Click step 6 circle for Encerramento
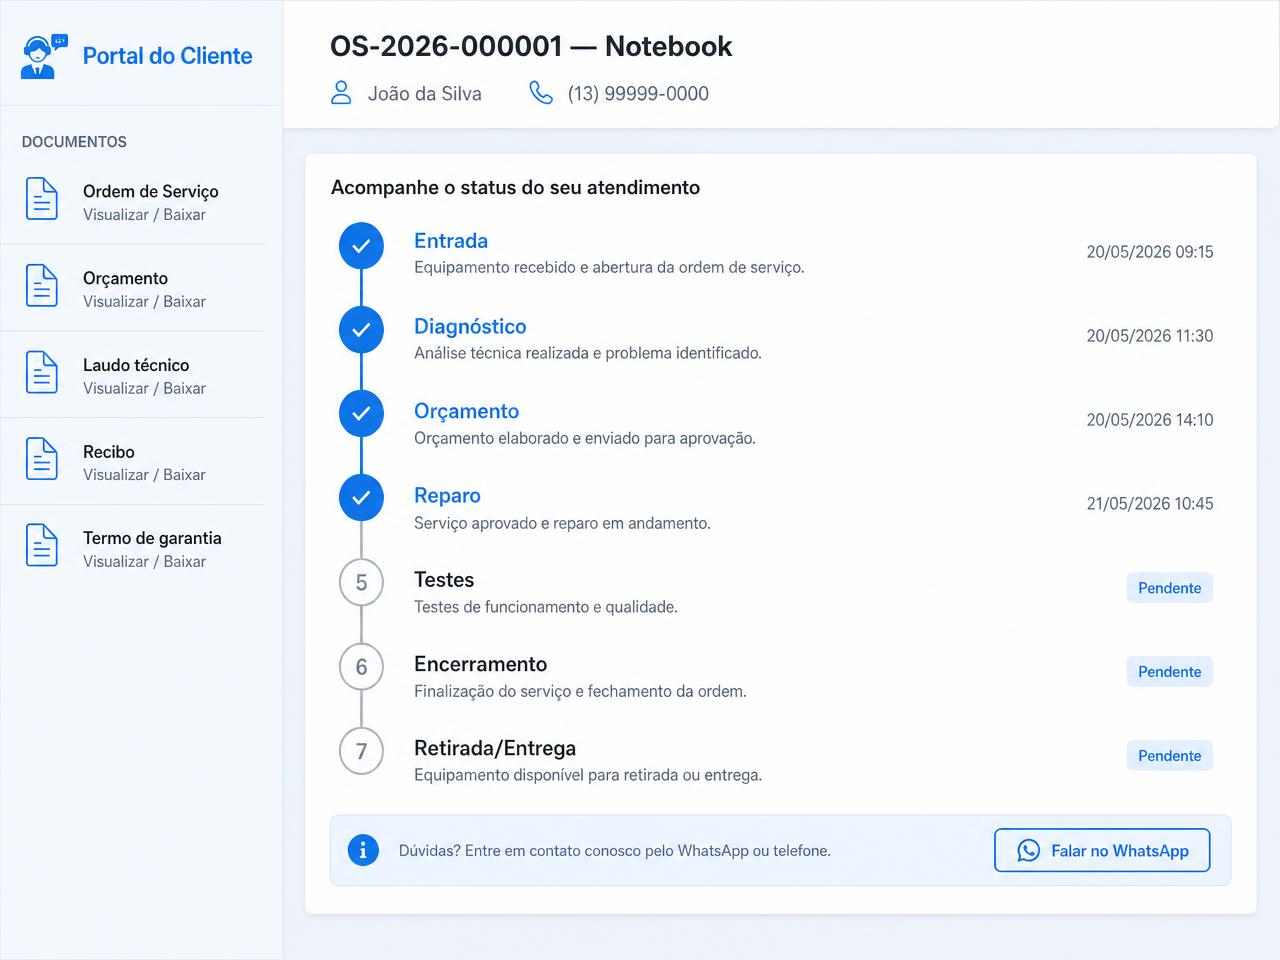 (361, 667)
